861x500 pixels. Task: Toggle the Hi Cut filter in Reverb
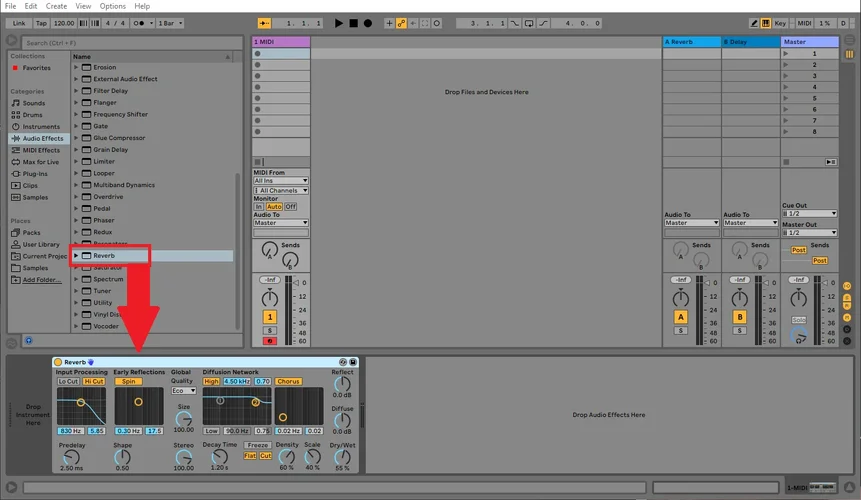[x=94, y=381]
